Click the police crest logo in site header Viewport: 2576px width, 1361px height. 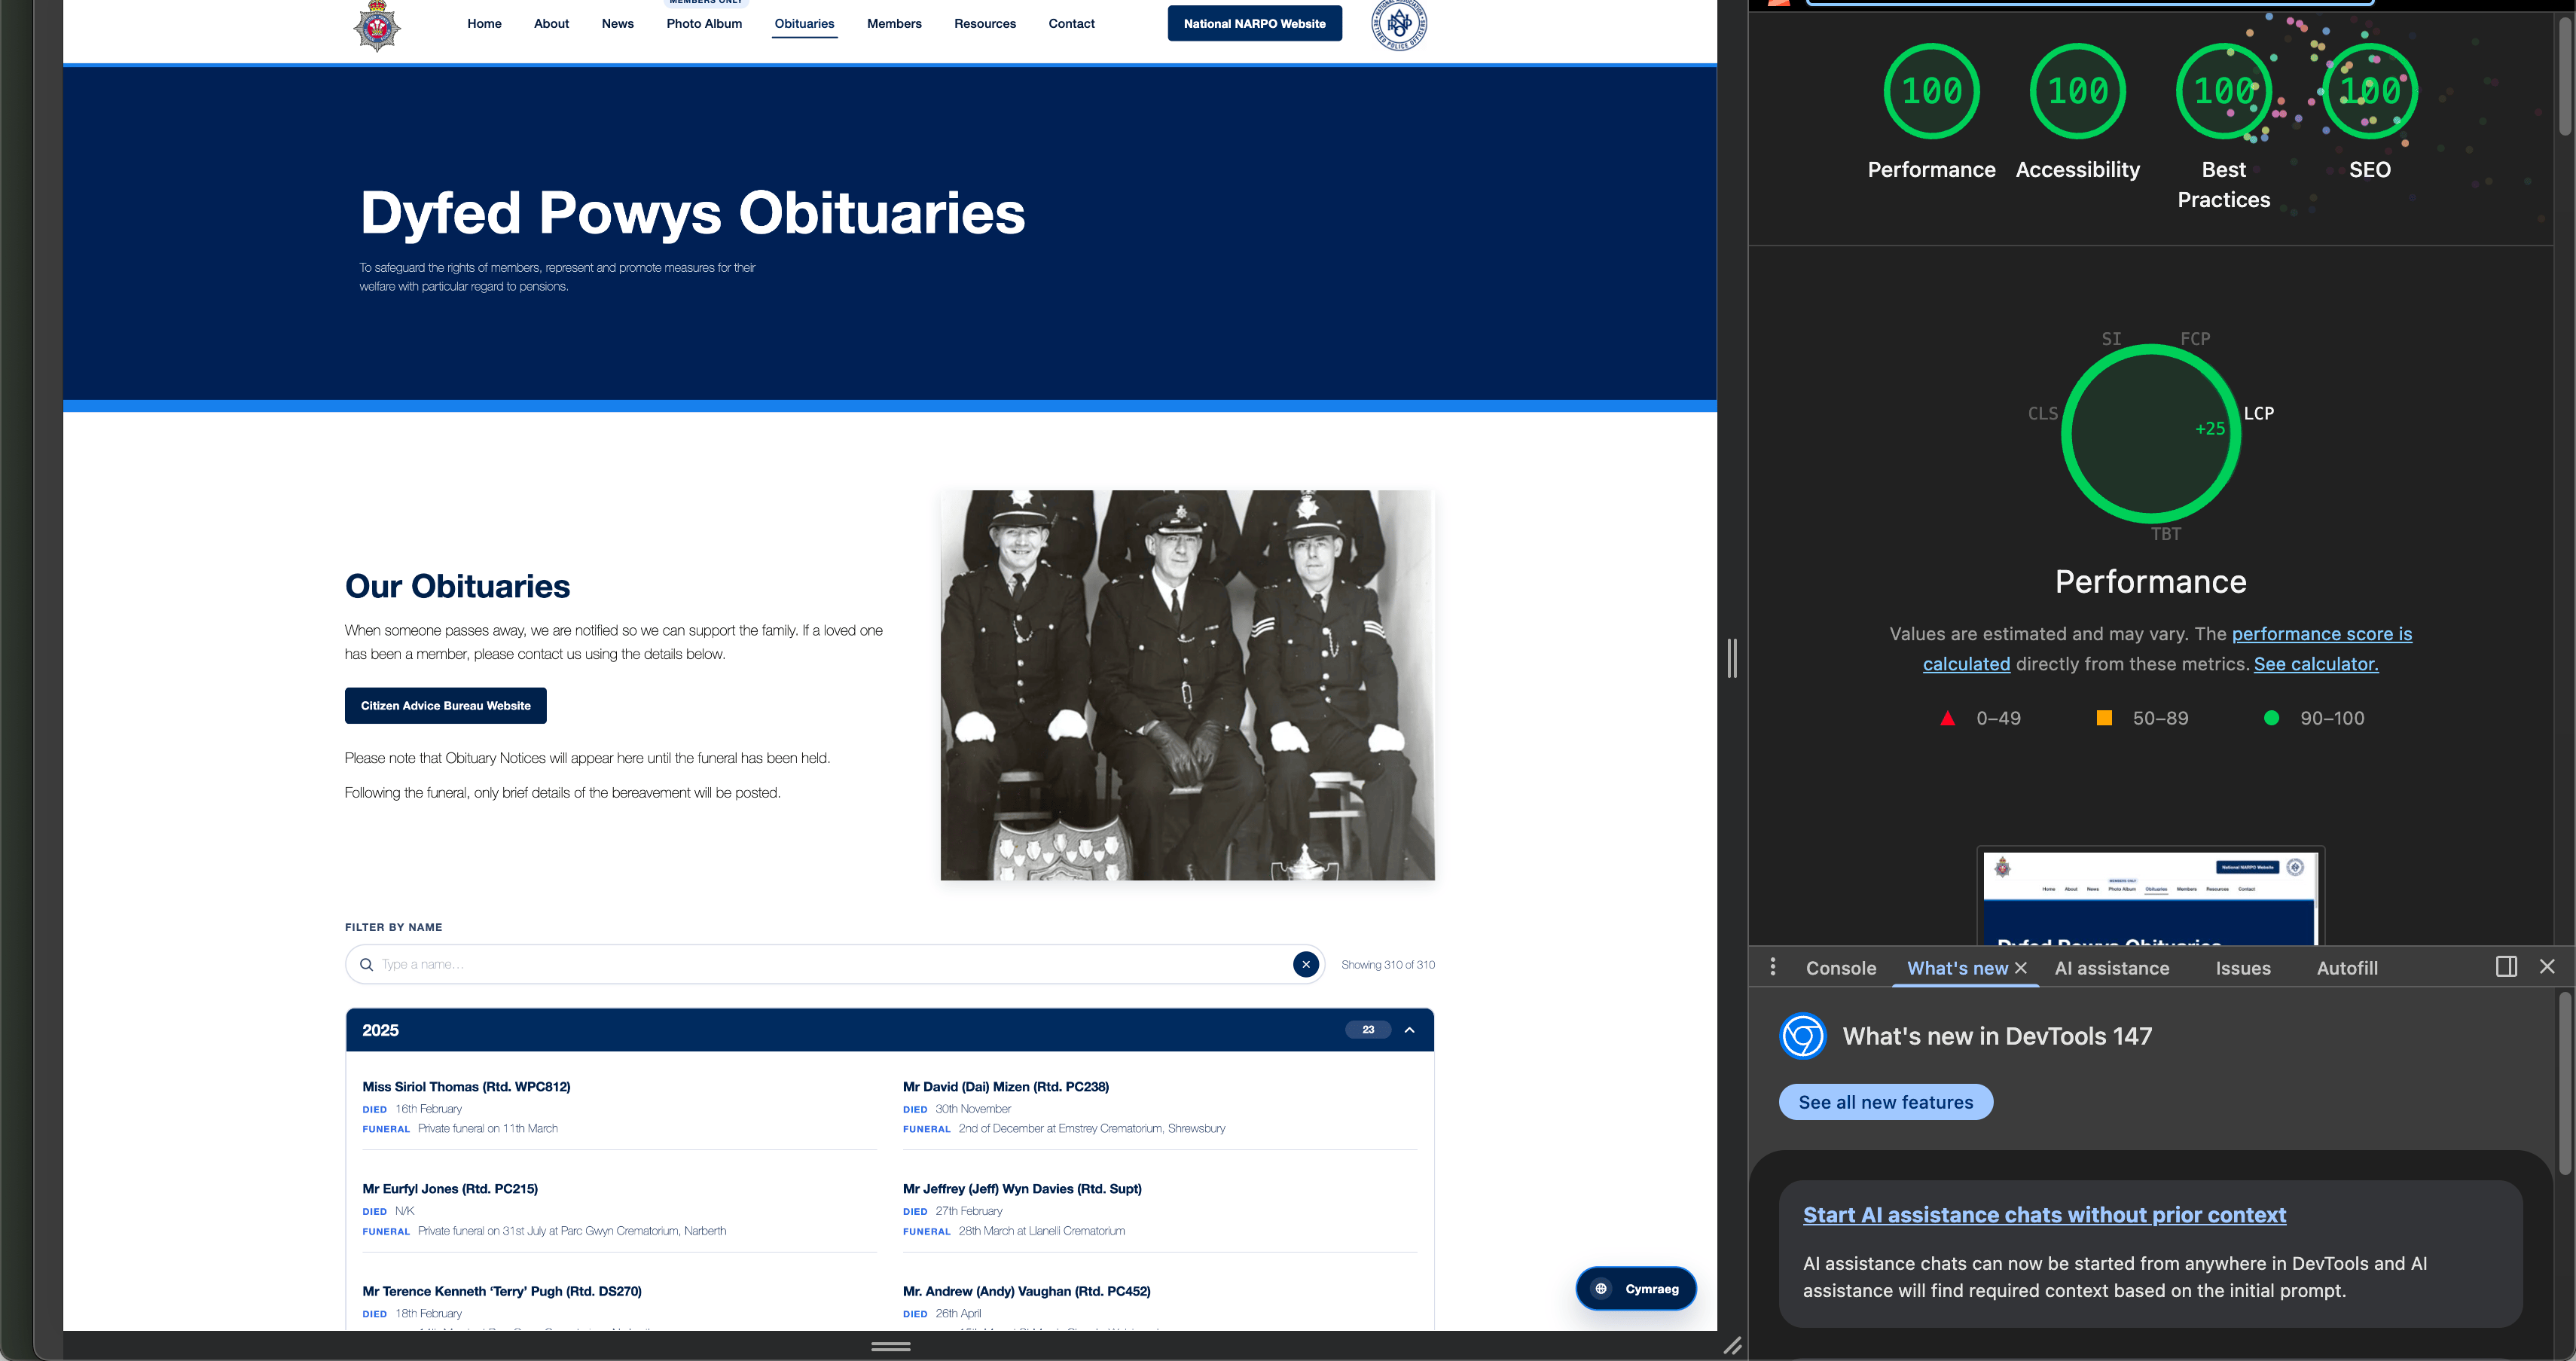pos(377,25)
